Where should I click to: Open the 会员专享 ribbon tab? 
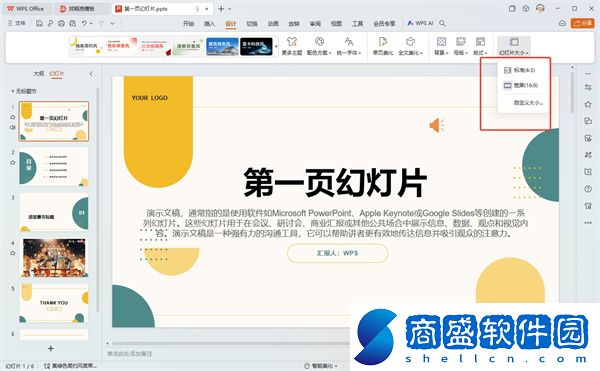coord(384,23)
